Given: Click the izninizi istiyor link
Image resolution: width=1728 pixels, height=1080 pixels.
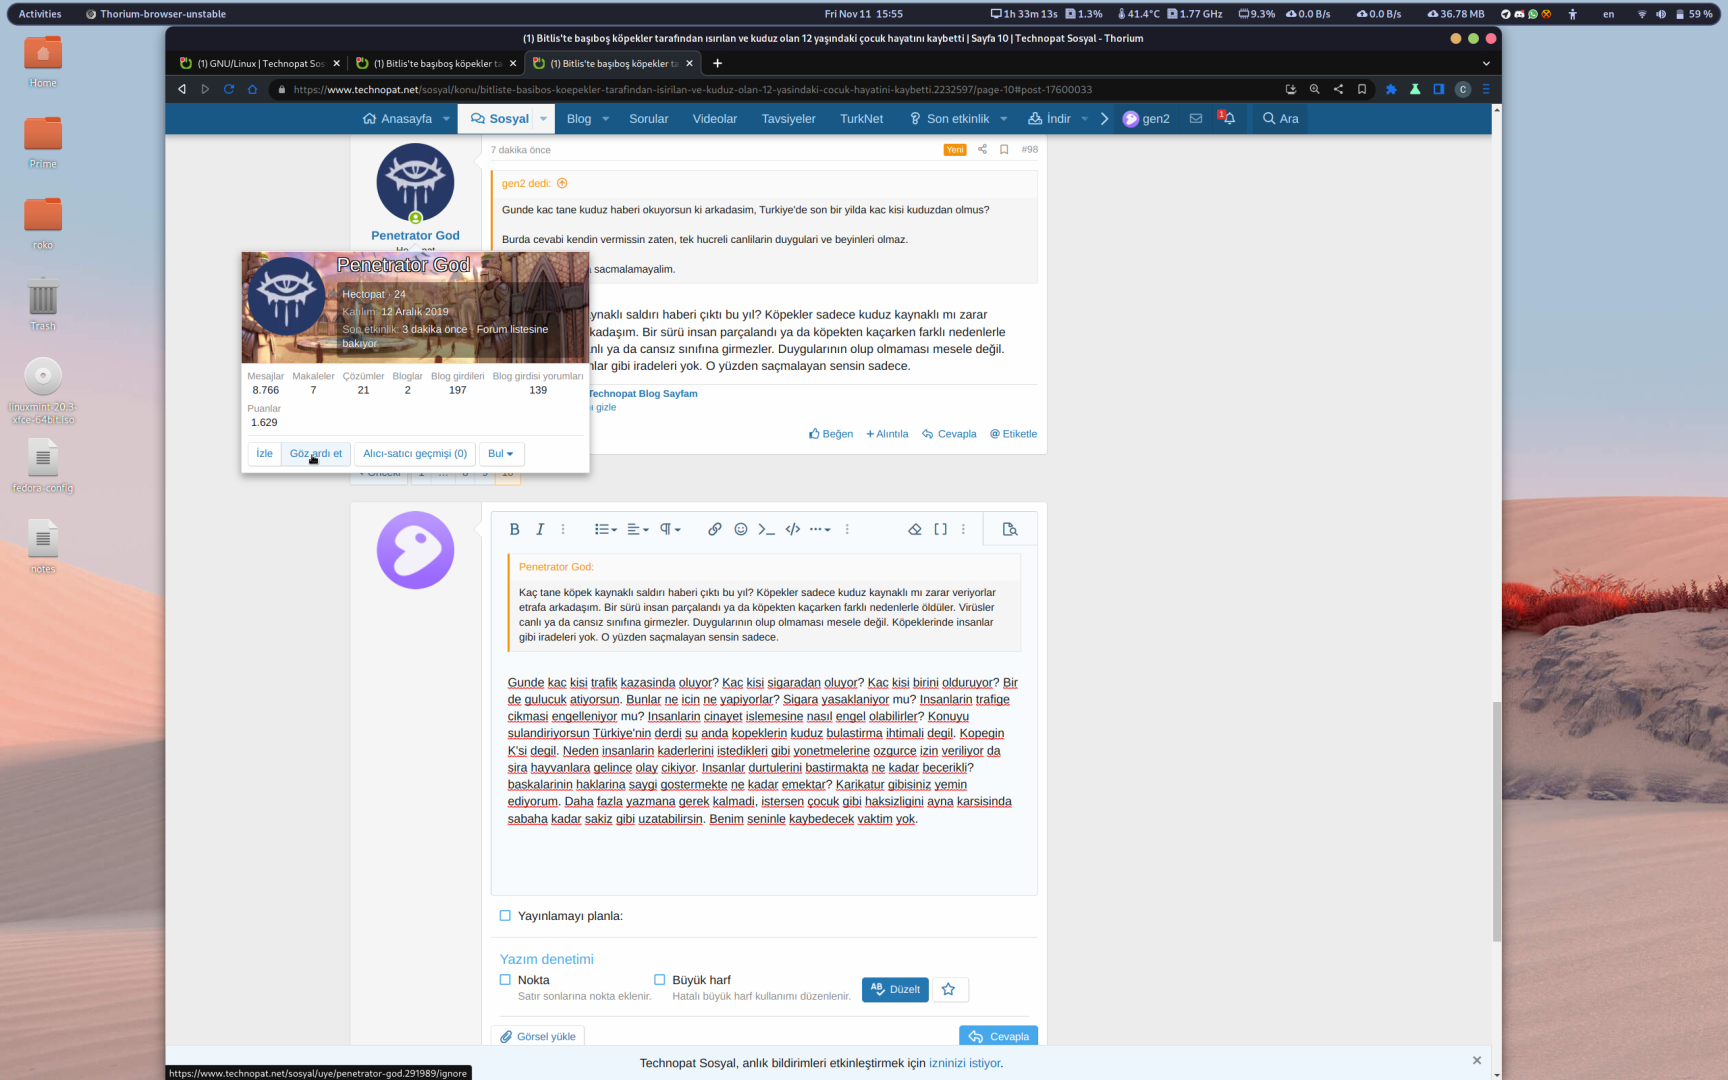Looking at the screenshot, I should [965, 1063].
